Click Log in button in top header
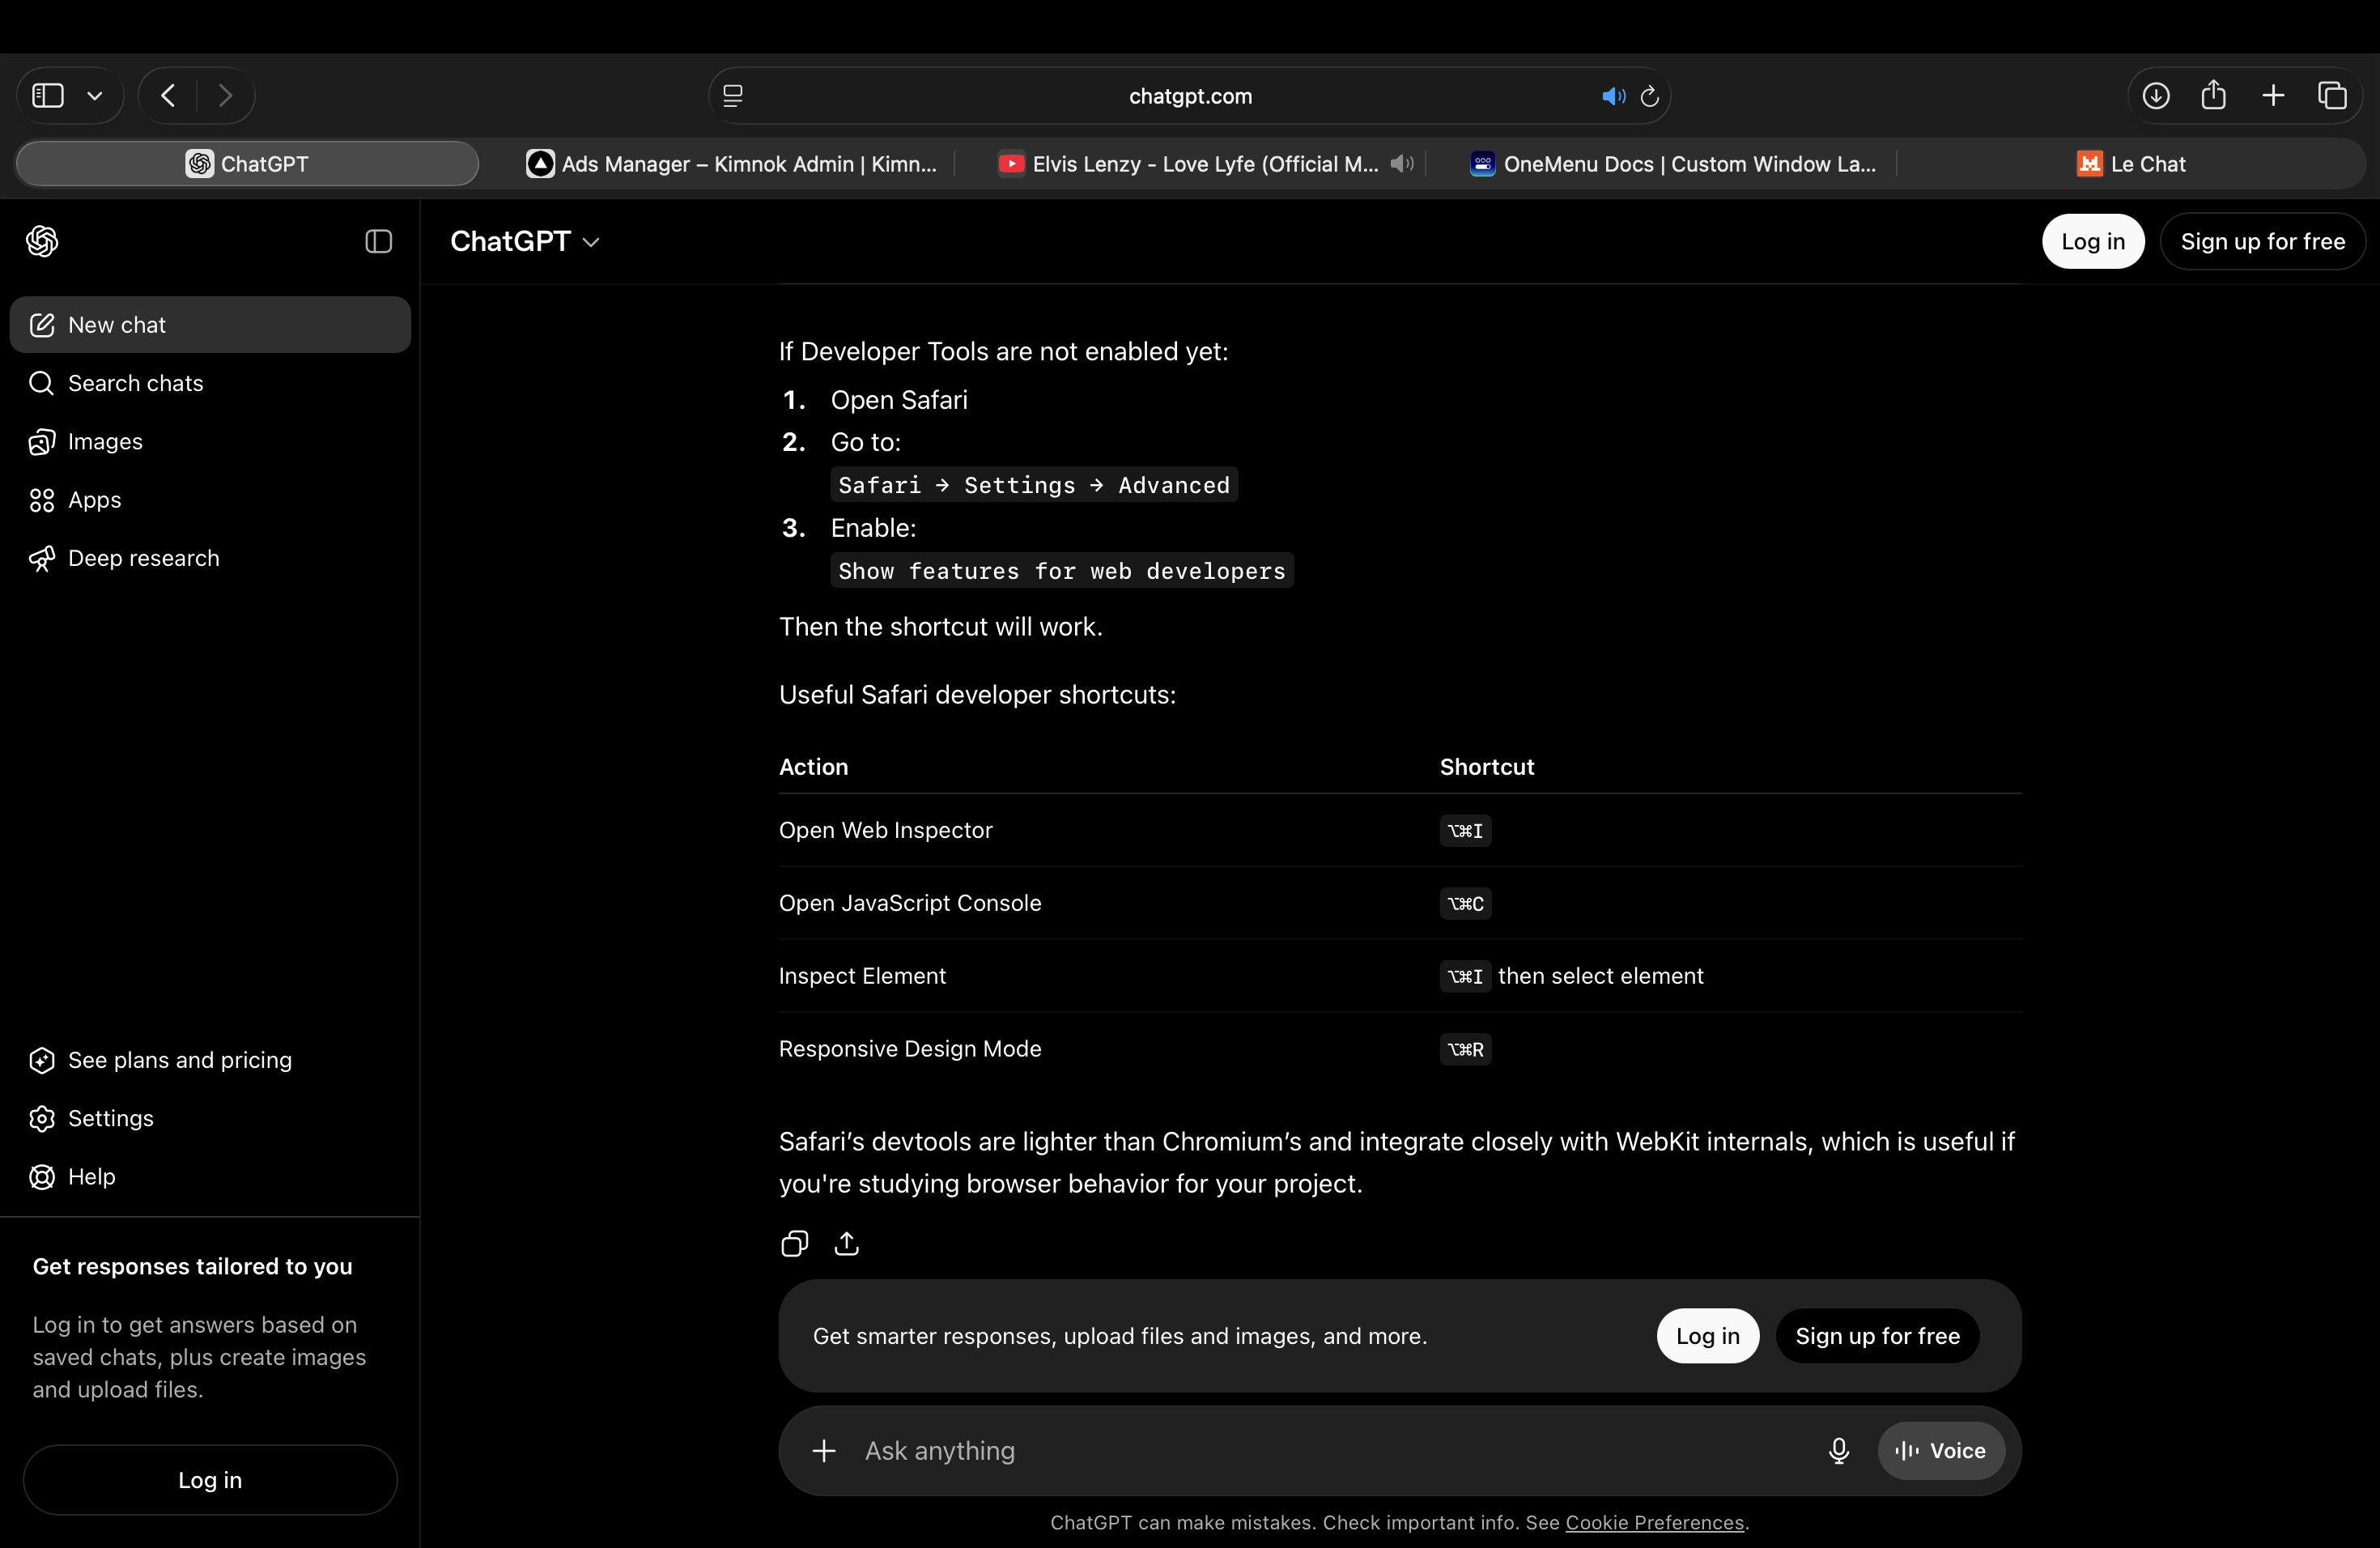Viewport: 2380px width, 1548px height. (2093, 241)
